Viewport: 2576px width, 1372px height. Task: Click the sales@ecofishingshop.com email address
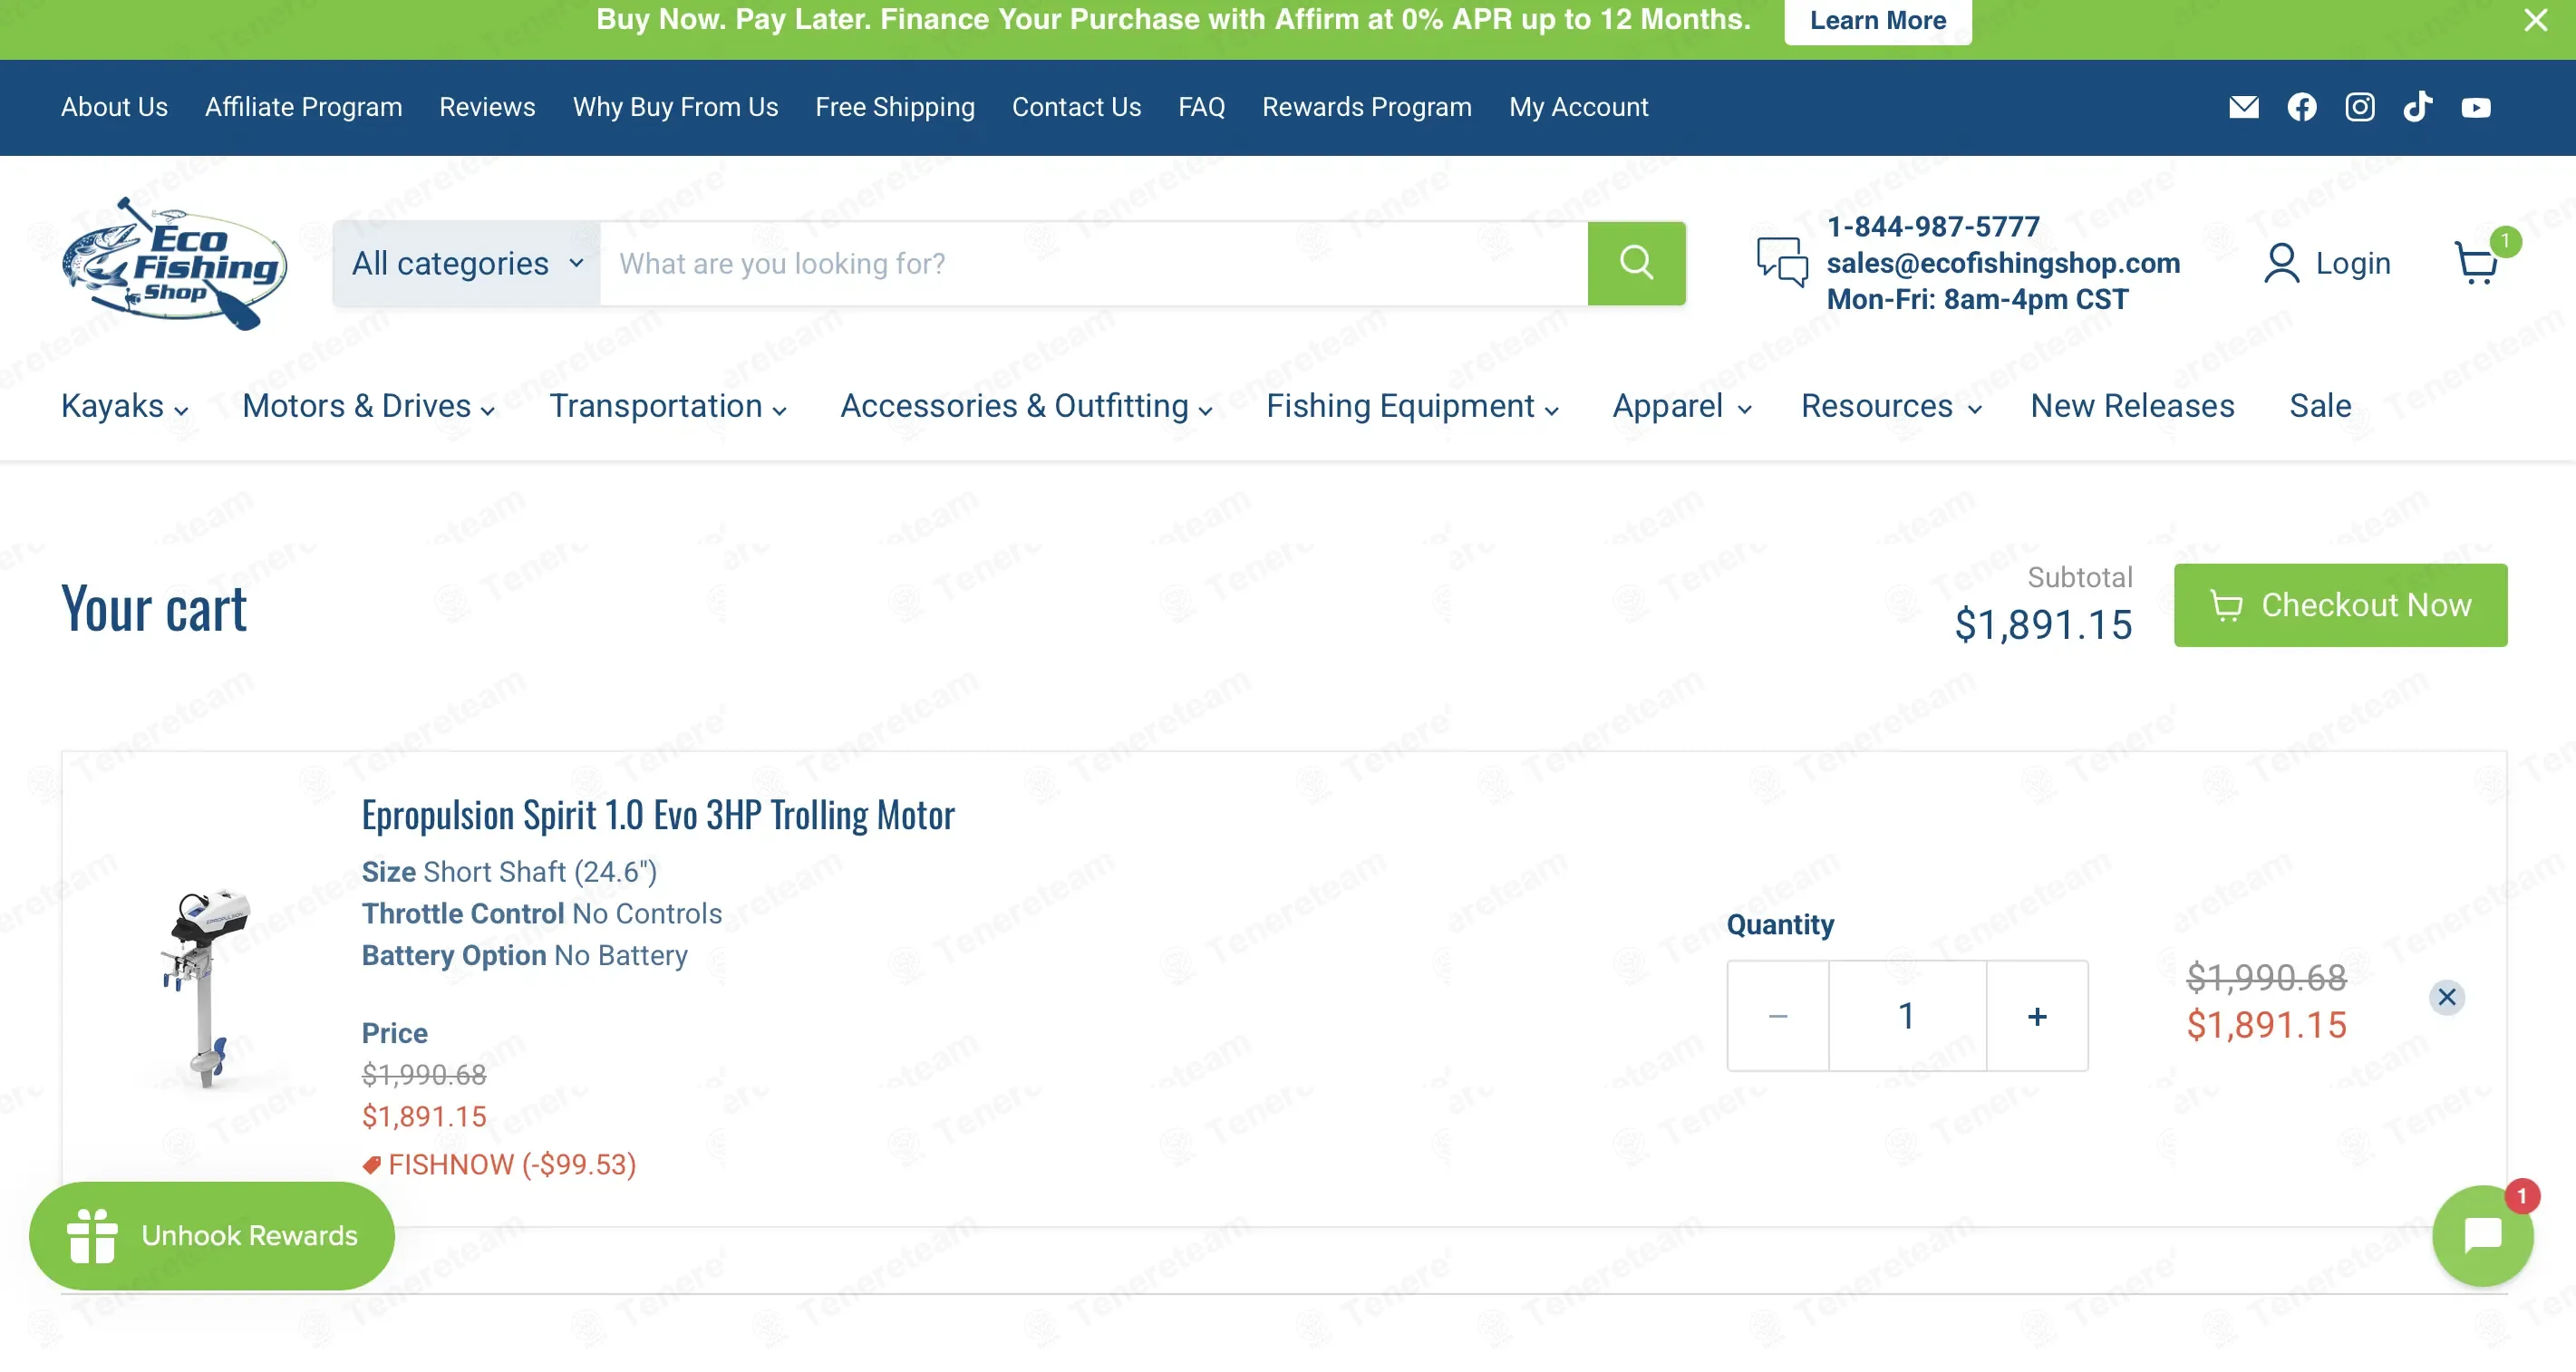pos(2003,263)
